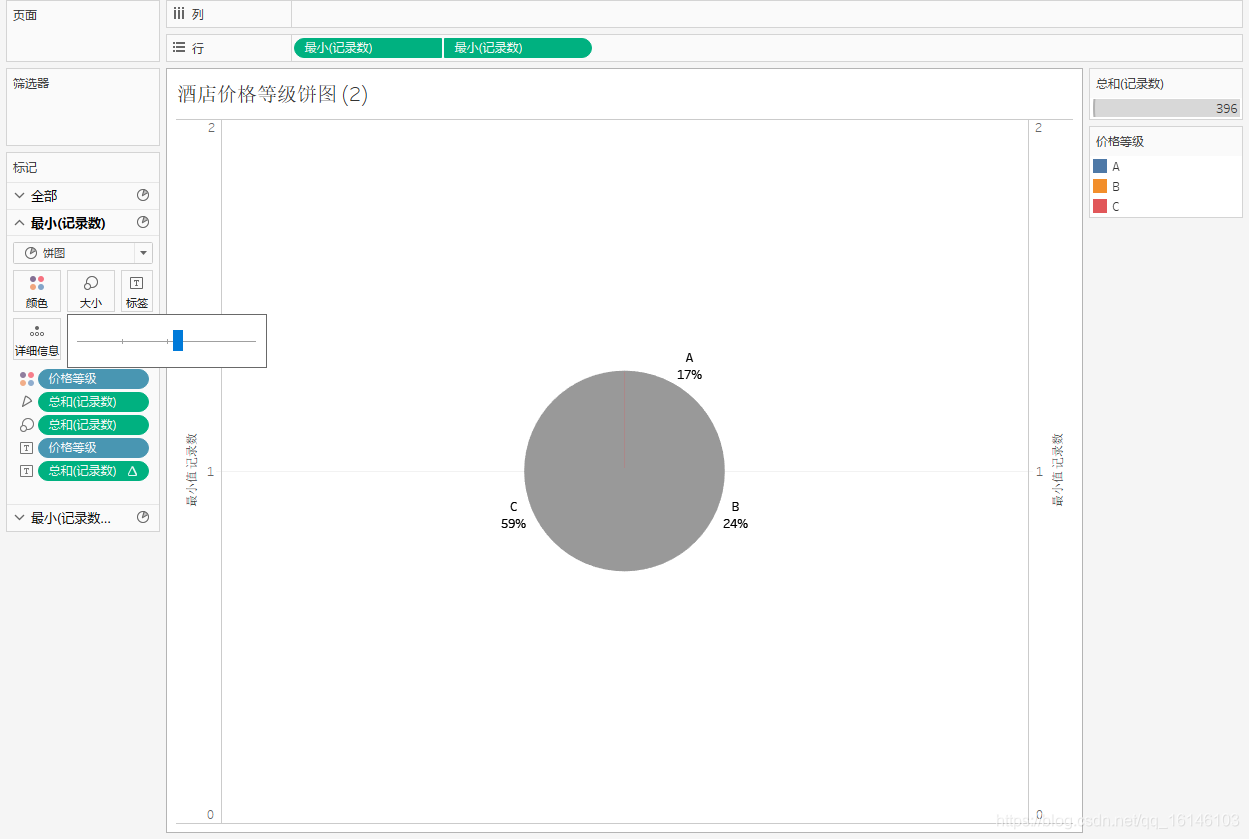Select the 价格等级 label pill

pyautogui.click(x=93, y=448)
